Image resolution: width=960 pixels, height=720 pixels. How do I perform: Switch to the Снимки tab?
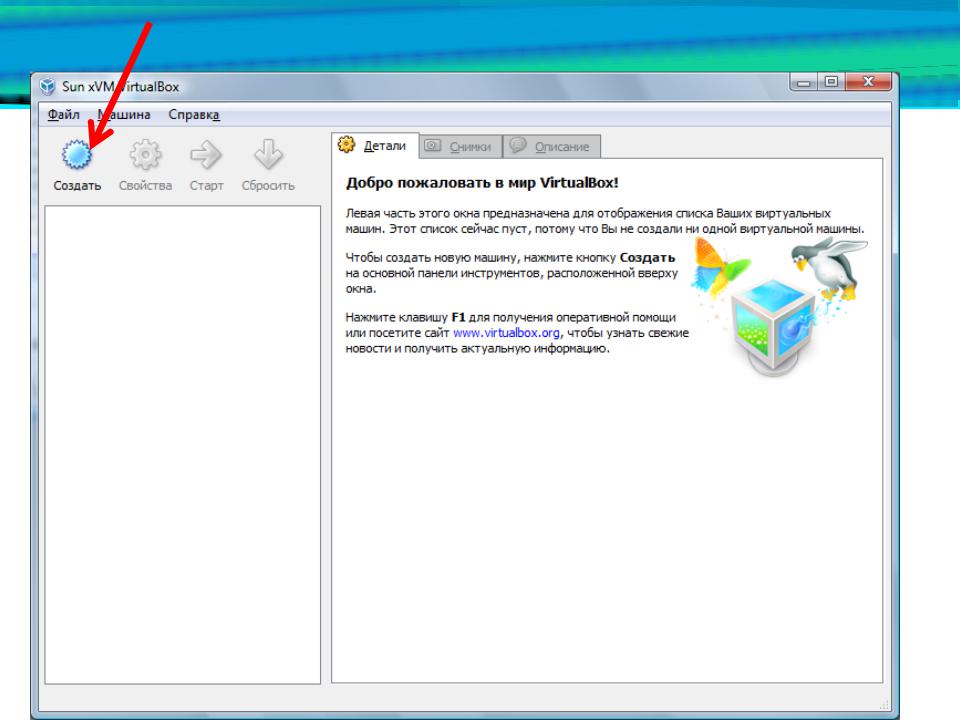point(460,146)
